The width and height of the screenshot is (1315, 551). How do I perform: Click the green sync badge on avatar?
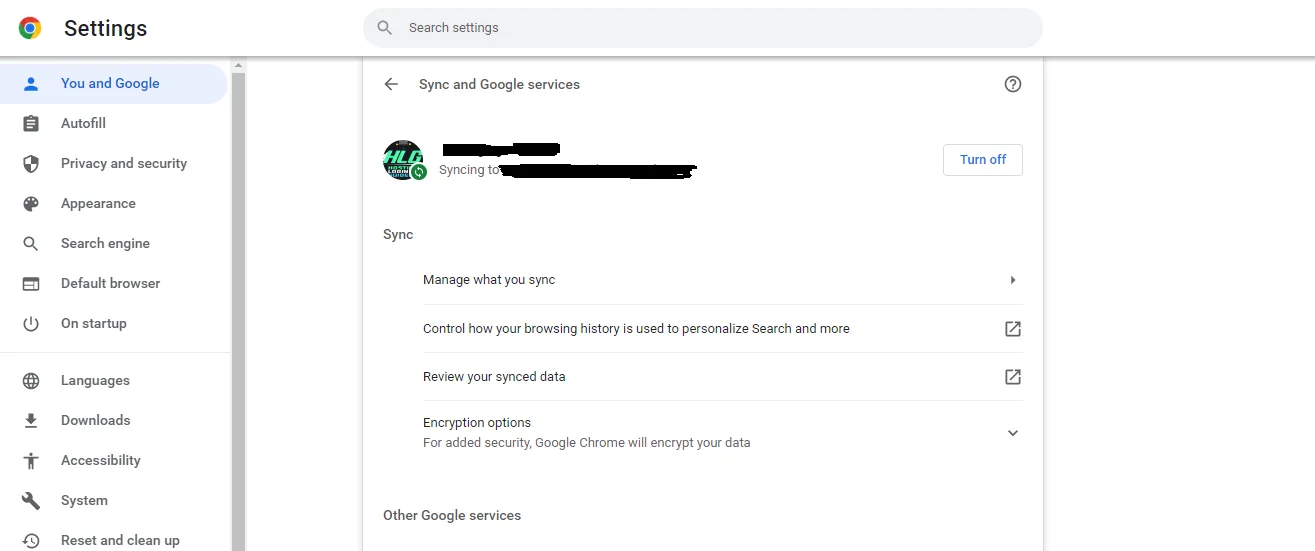pyautogui.click(x=419, y=172)
